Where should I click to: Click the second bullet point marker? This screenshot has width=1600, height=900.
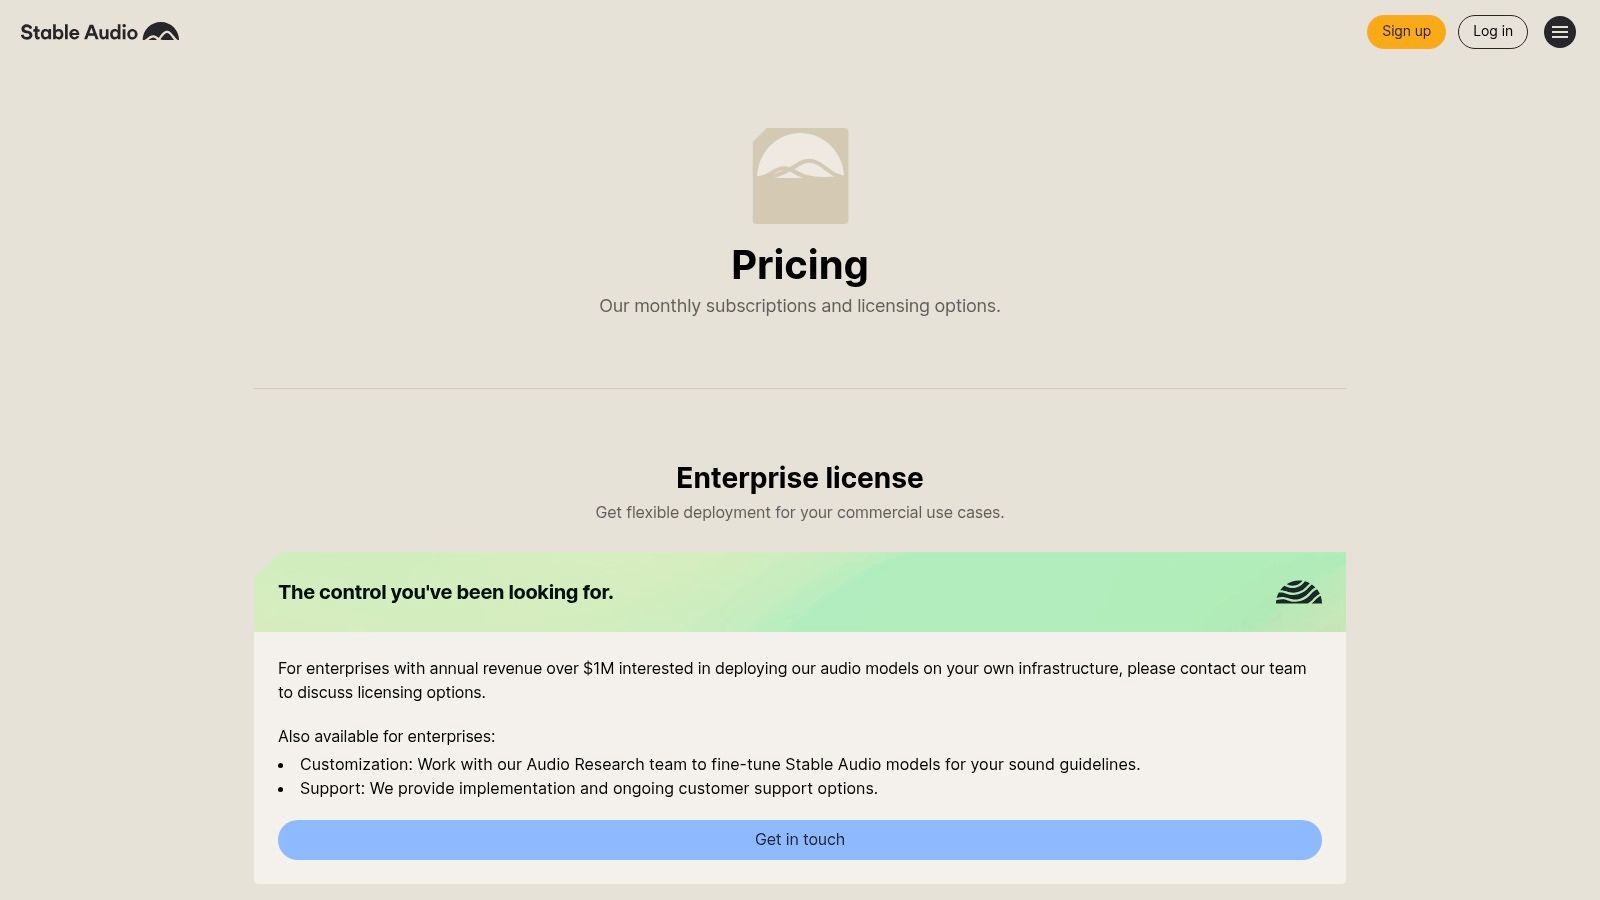282,789
